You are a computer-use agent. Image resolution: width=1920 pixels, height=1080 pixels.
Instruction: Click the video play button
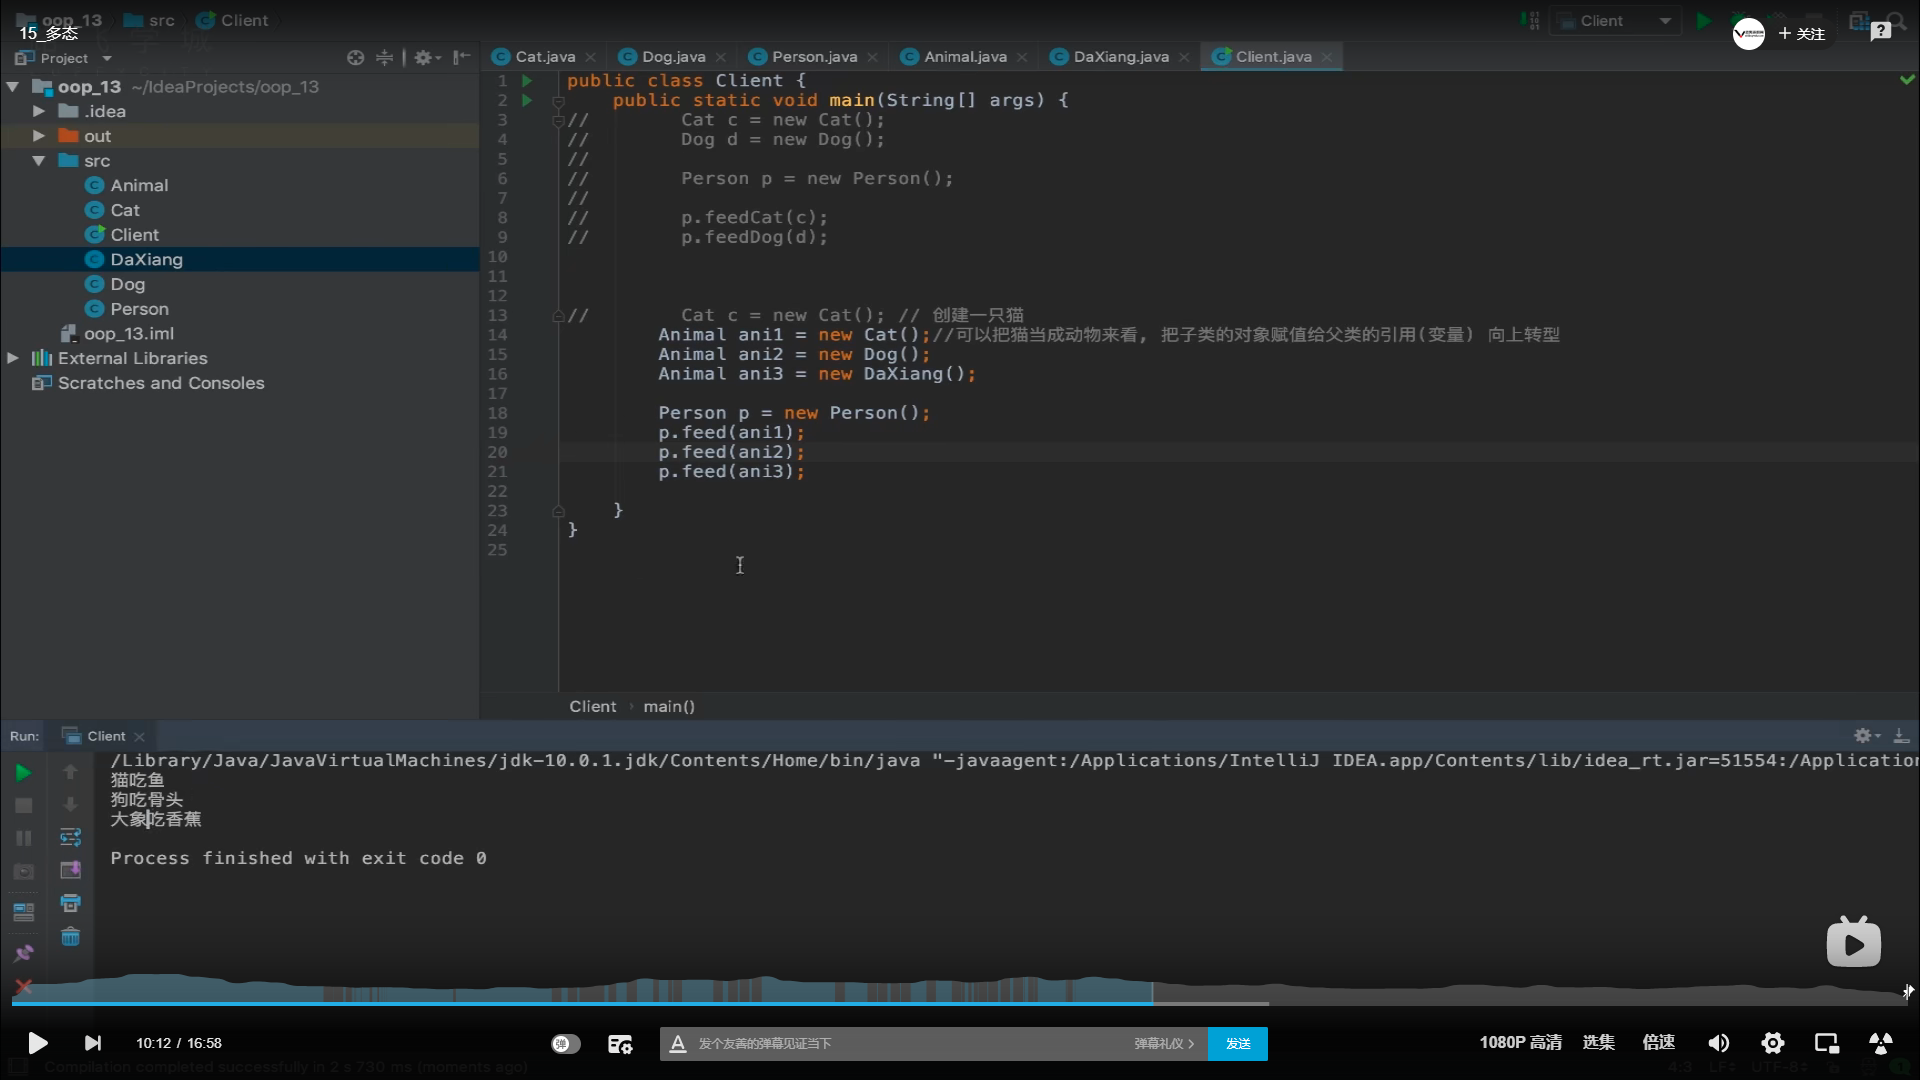[37, 1043]
